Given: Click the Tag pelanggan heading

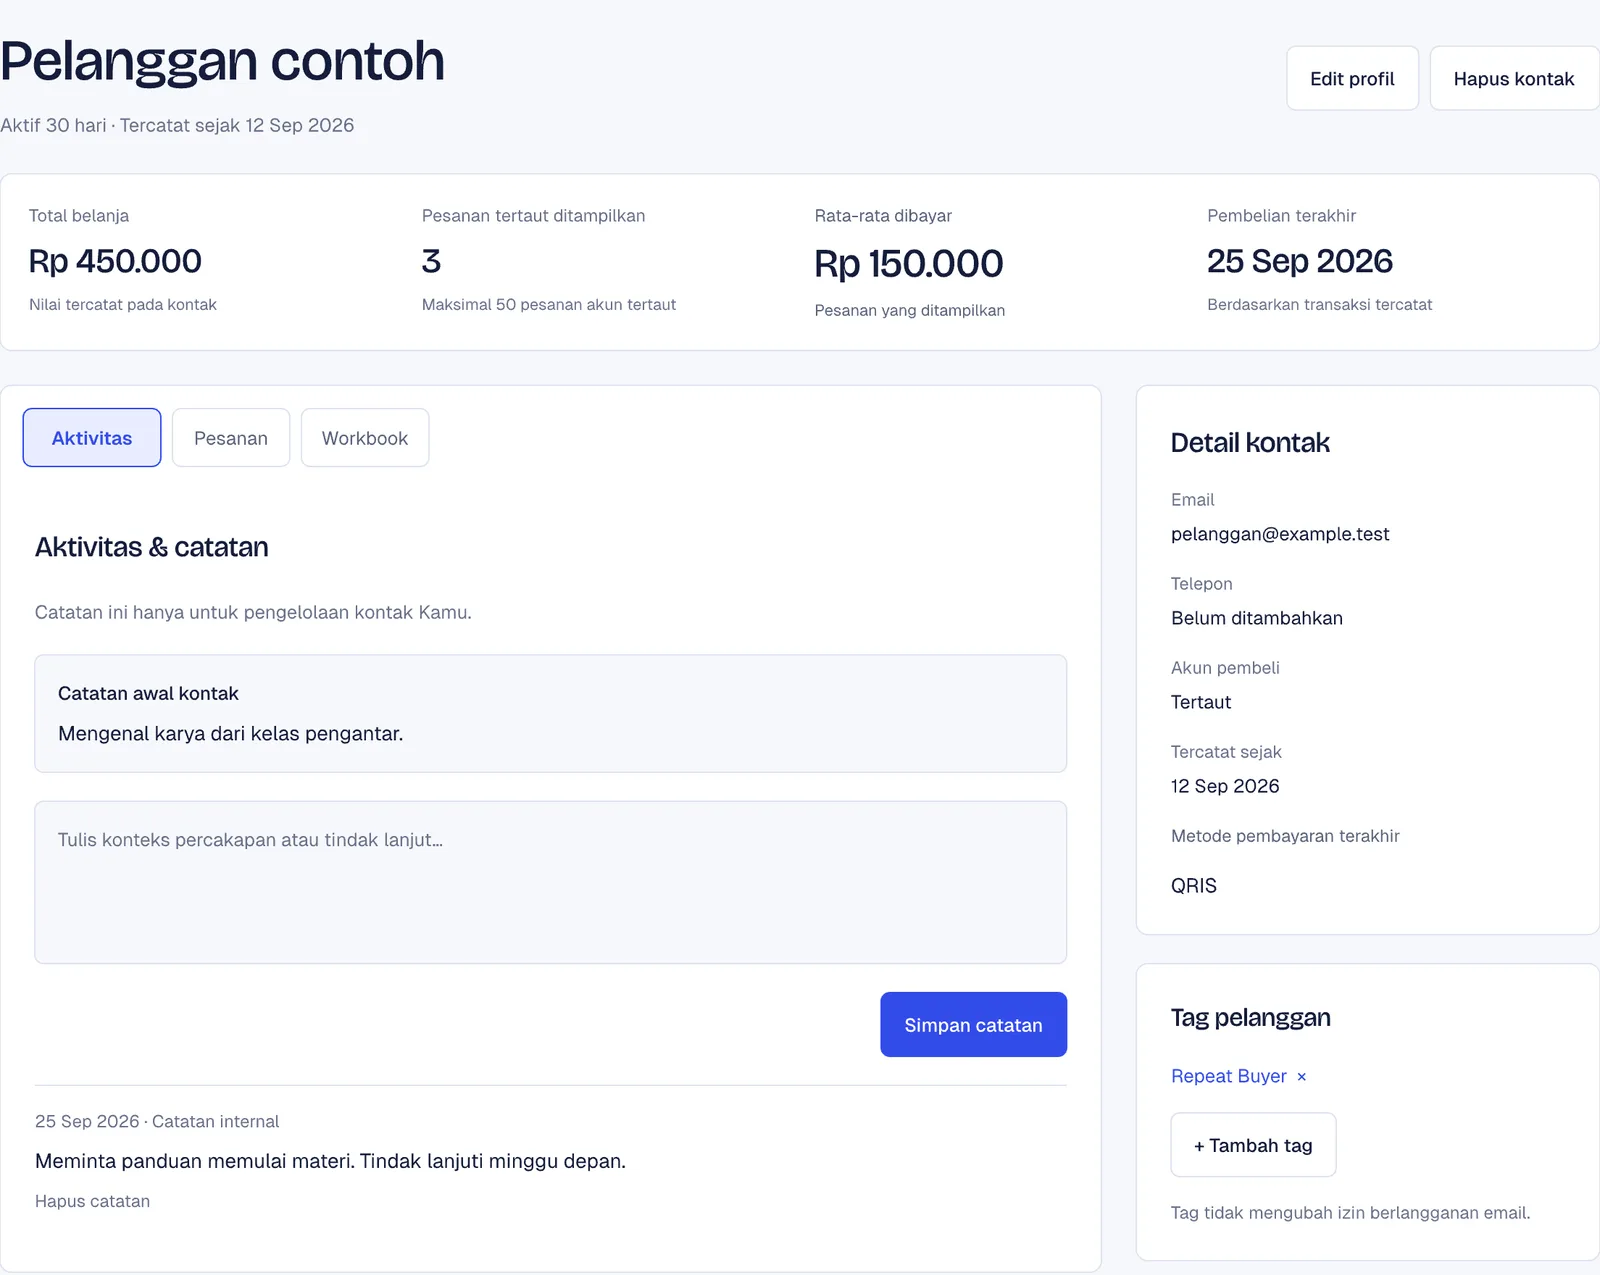Looking at the screenshot, I should (x=1250, y=1018).
